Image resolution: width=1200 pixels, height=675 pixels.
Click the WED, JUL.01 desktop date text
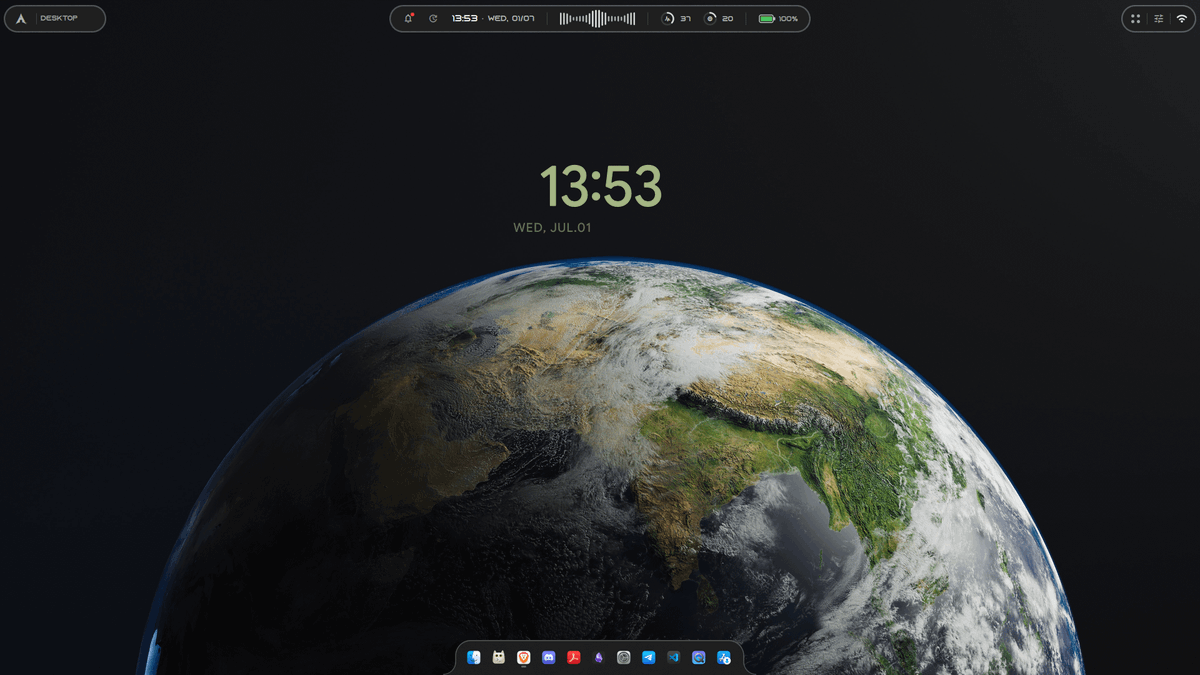pos(552,228)
